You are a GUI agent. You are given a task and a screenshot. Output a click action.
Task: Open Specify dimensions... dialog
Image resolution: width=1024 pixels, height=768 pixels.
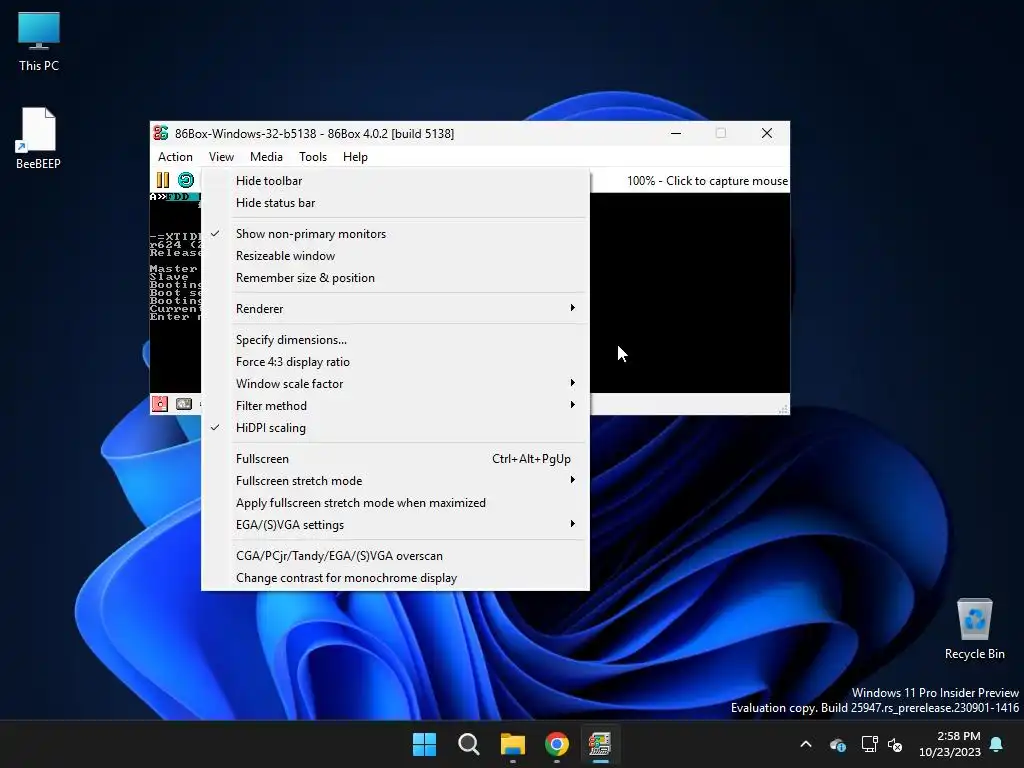[x=395, y=340]
